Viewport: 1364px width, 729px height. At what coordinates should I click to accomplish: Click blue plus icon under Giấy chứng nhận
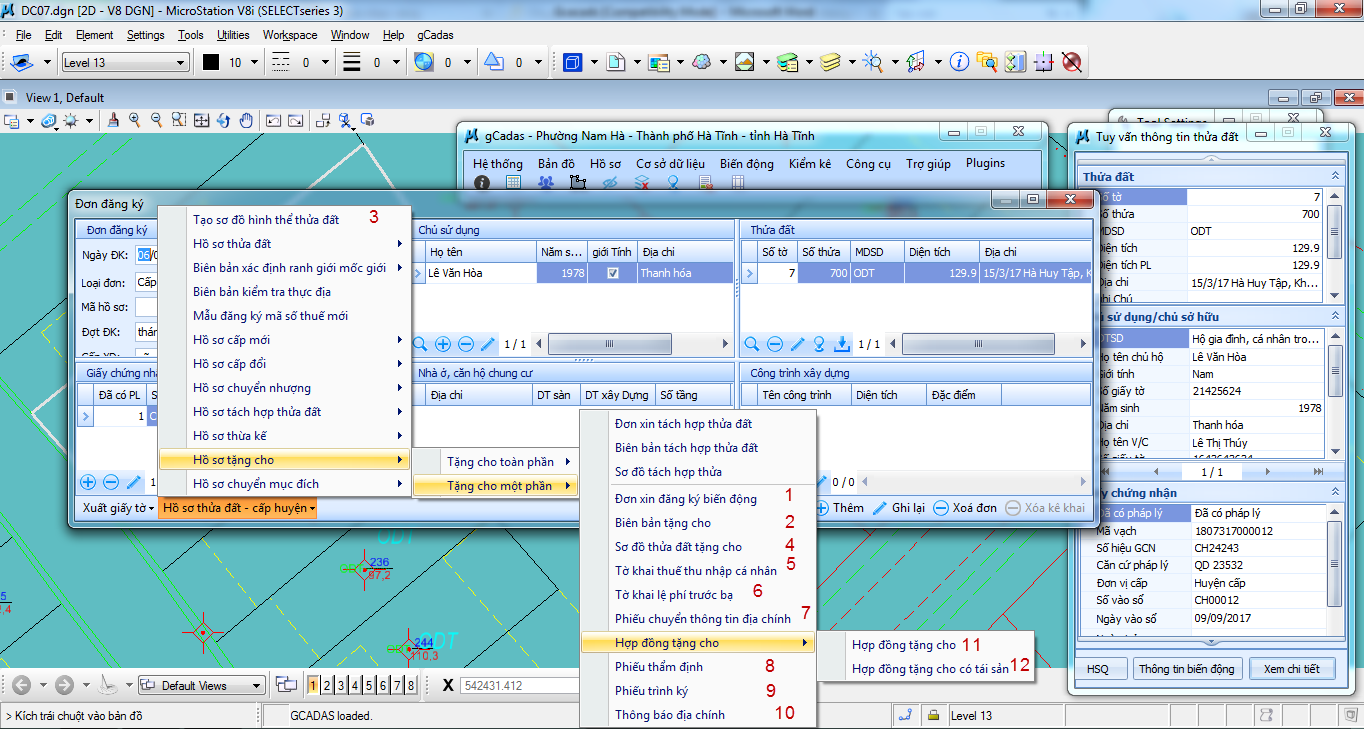[88, 483]
